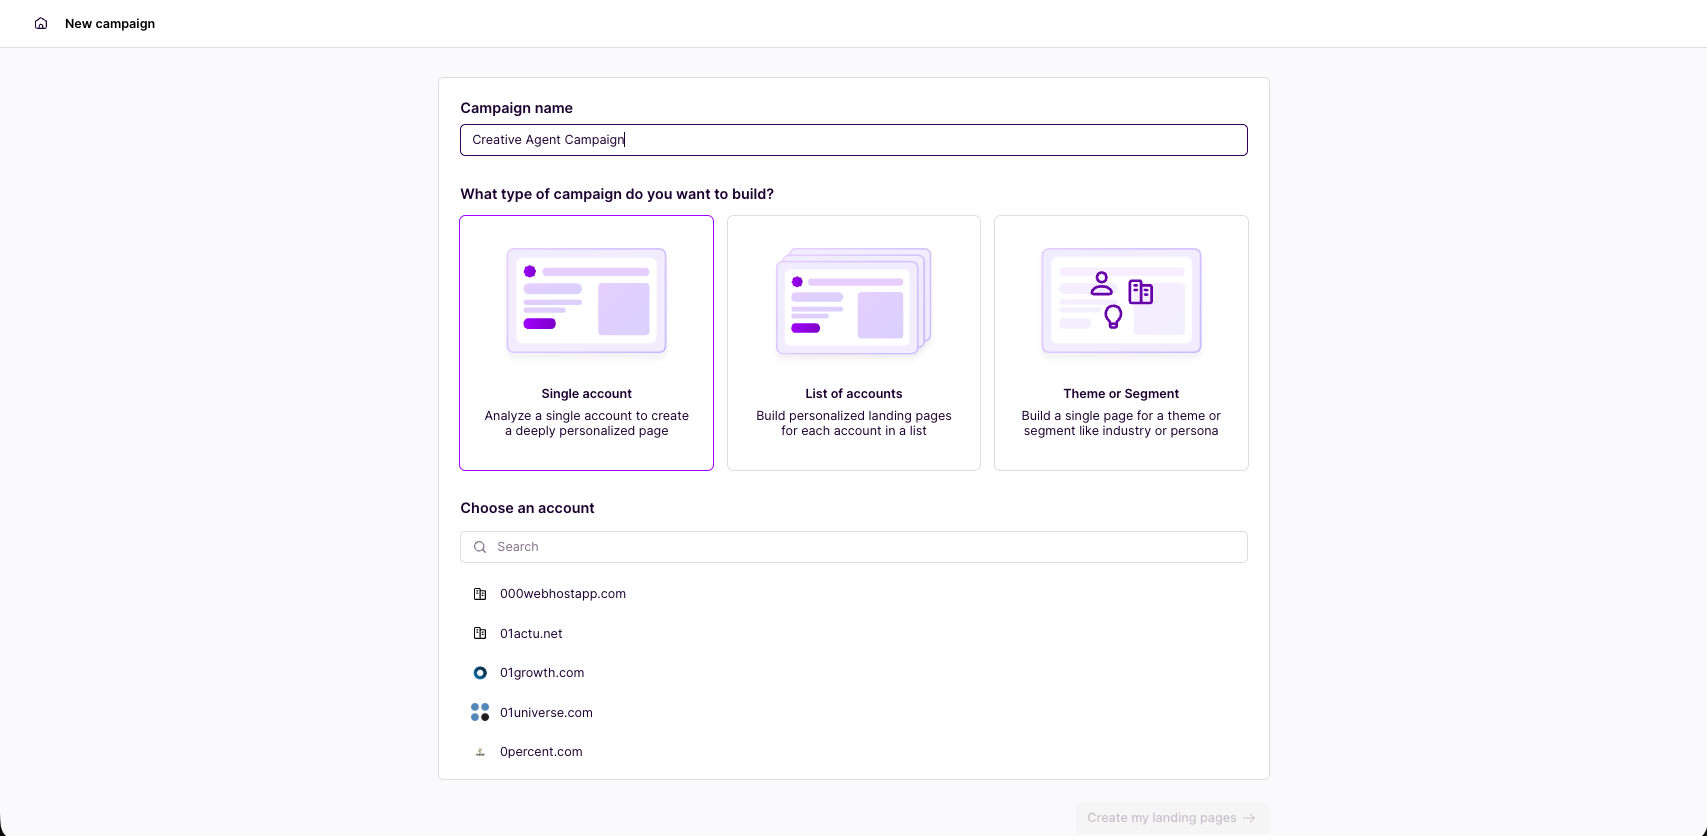Pick the Theme or Segment option
This screenshot has height=836, width=1707.
pos(1121,394)
